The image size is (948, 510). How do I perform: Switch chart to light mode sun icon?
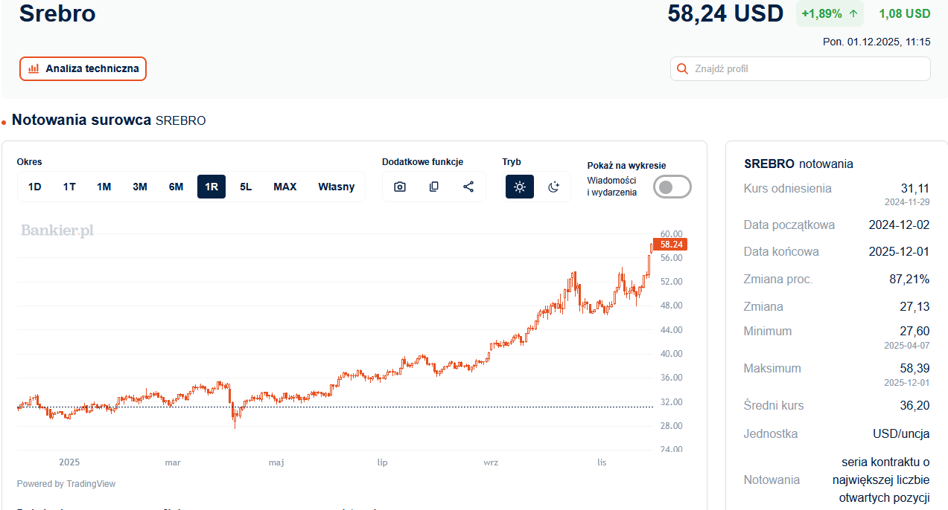coord(520,187)
